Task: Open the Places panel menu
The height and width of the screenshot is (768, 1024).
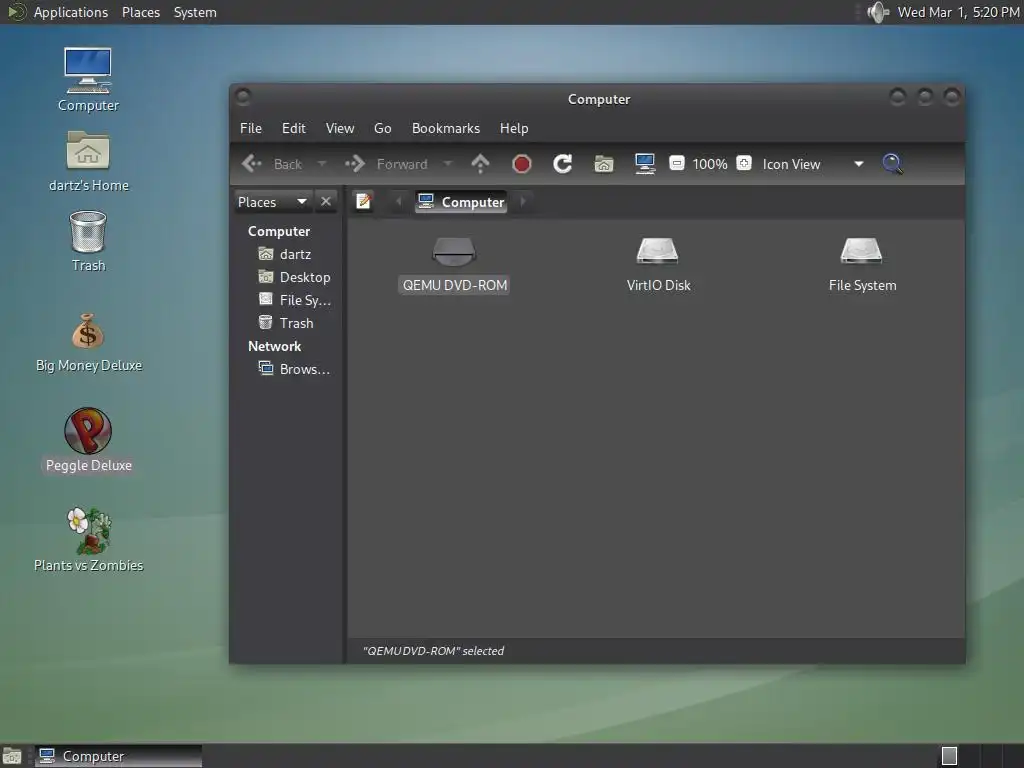Action: tap(141, 12)
